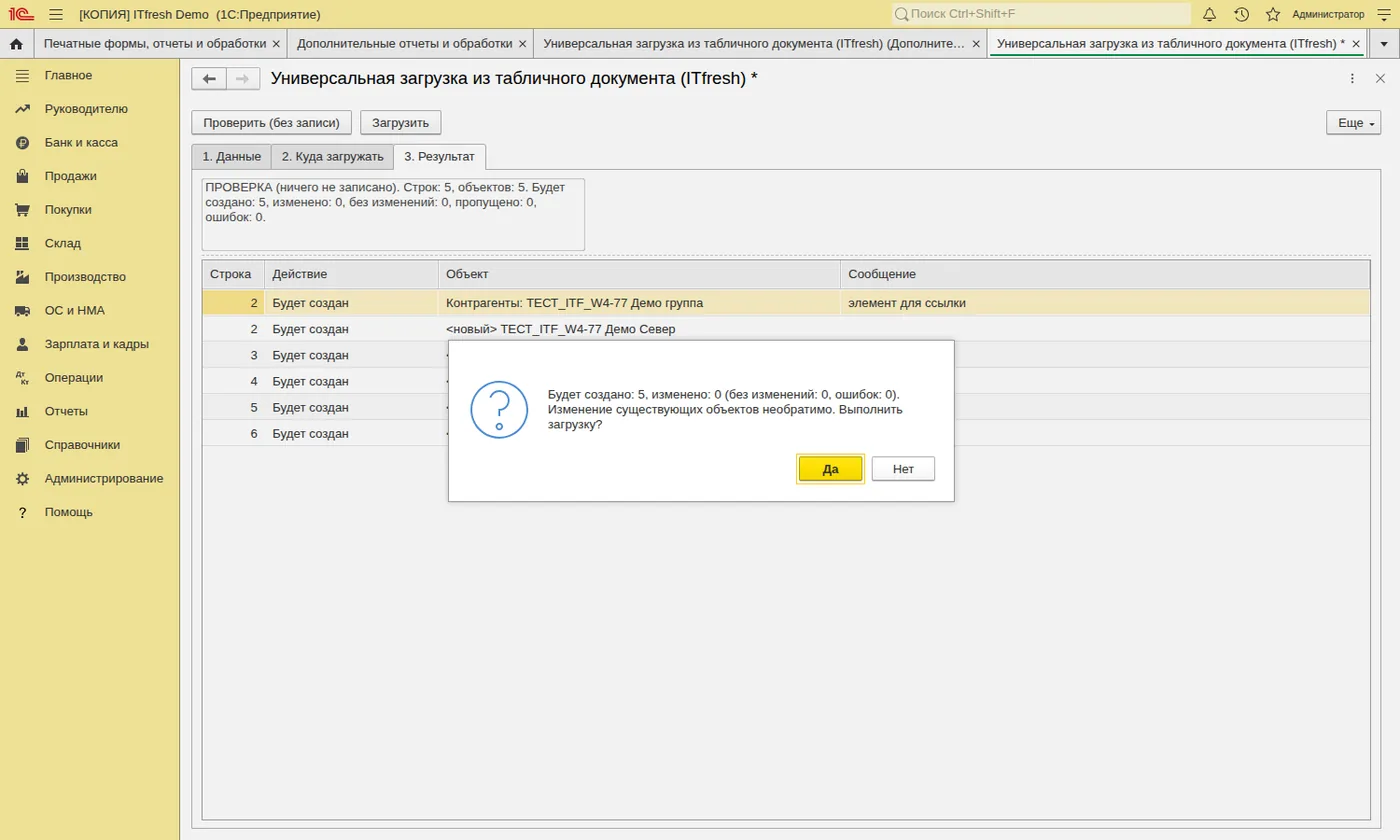
Task: Open Покупки section
Action: 68,210
